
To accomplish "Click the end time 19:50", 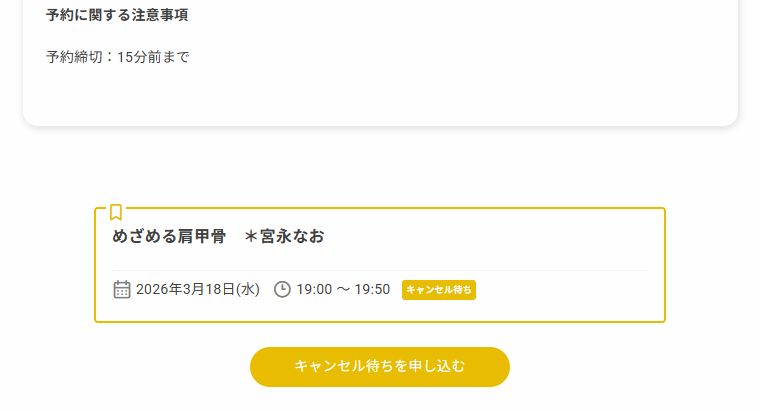I will pos(372,290).
